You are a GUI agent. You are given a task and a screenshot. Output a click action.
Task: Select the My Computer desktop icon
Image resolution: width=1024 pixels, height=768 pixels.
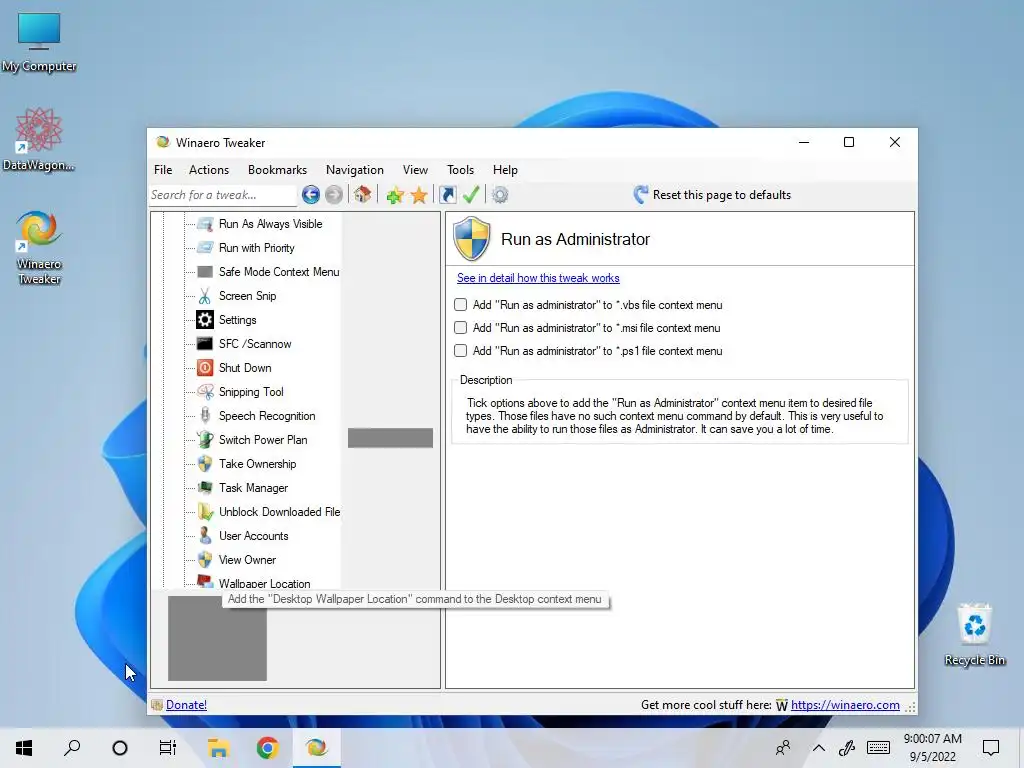point(39,42)
